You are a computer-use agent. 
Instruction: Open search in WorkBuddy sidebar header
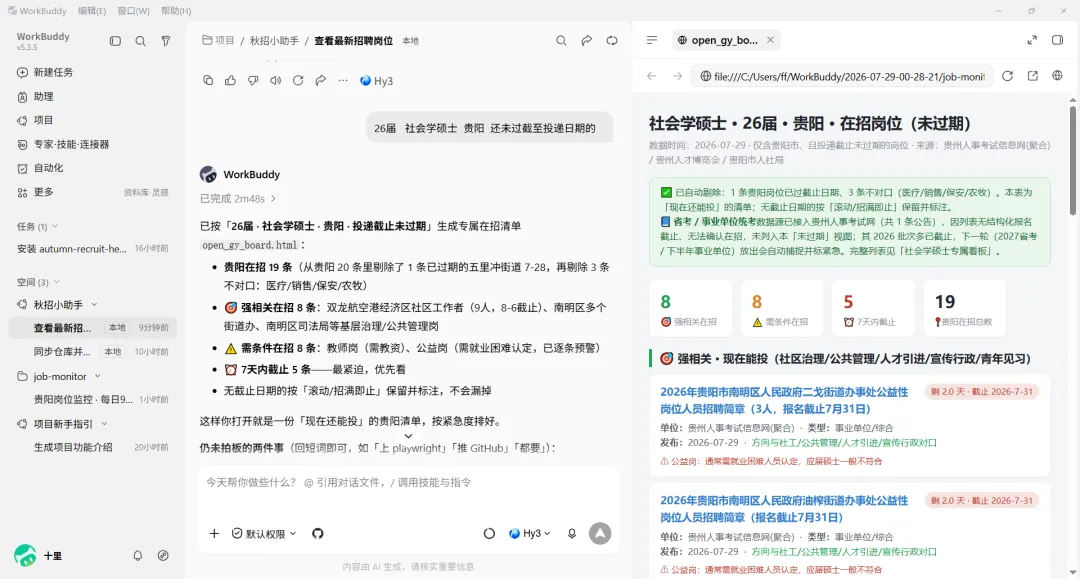click(x=141, y=41)
